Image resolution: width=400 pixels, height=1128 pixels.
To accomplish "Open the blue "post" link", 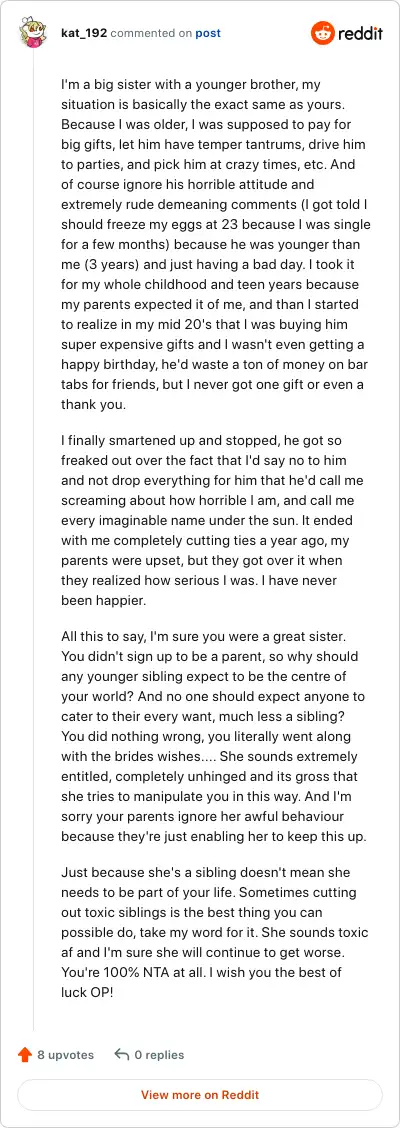I will [x=208, y=33].
